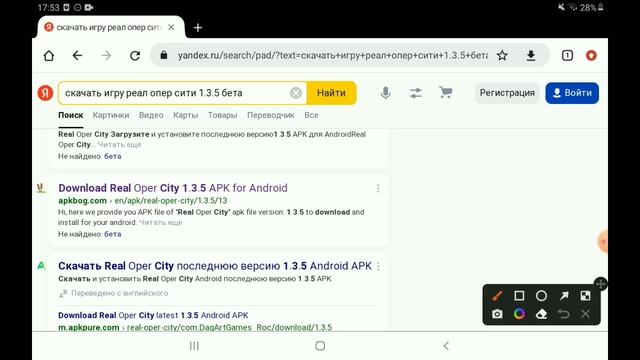
Task: Click 'Переведено с английского' label
Action: click(x=119, y=293)
